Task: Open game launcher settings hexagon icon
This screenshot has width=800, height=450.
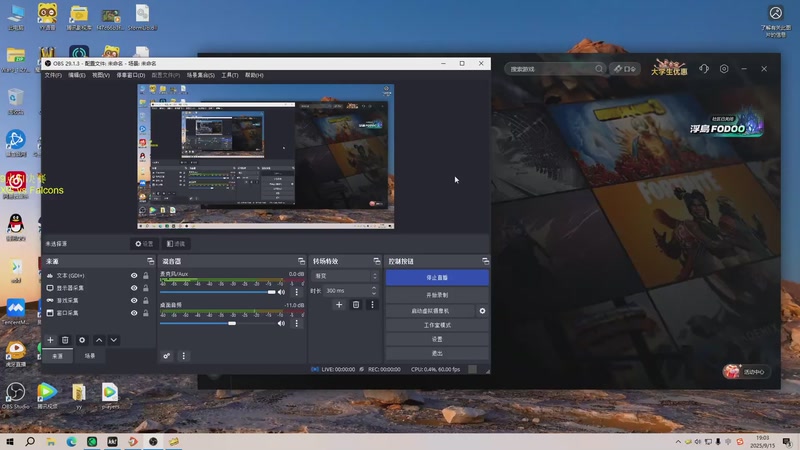Action: [x=724, y=69]
